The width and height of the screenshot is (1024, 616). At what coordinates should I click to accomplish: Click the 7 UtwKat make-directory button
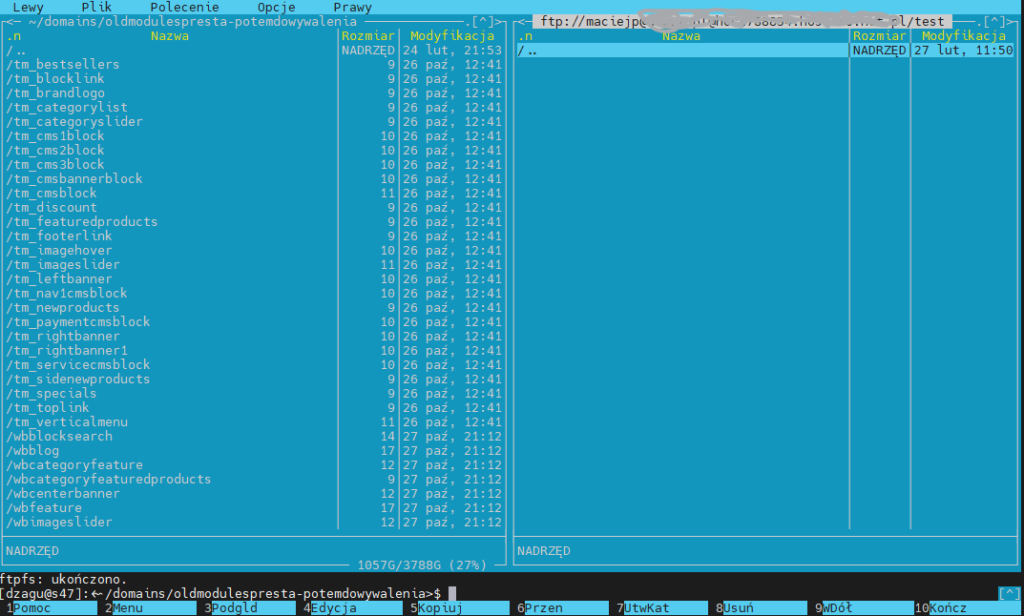pos(662,608)
